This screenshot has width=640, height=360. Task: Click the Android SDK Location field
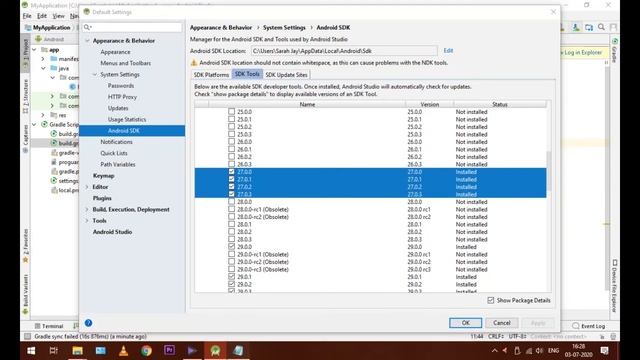344,51
